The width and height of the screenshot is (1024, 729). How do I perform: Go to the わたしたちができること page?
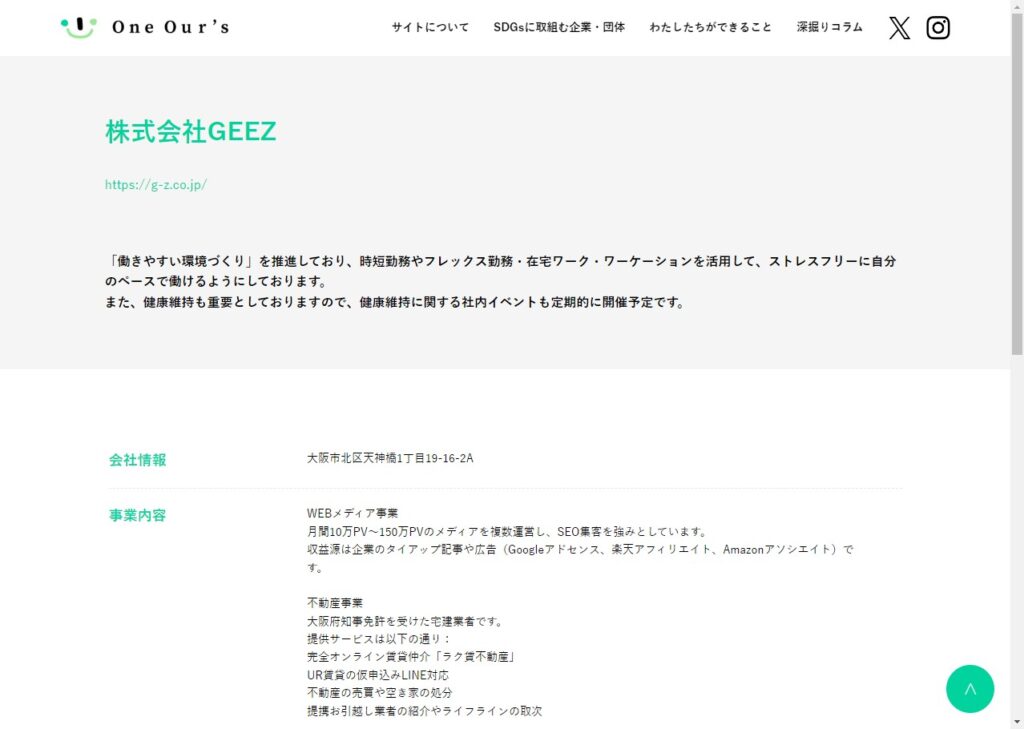click(710, 28)
